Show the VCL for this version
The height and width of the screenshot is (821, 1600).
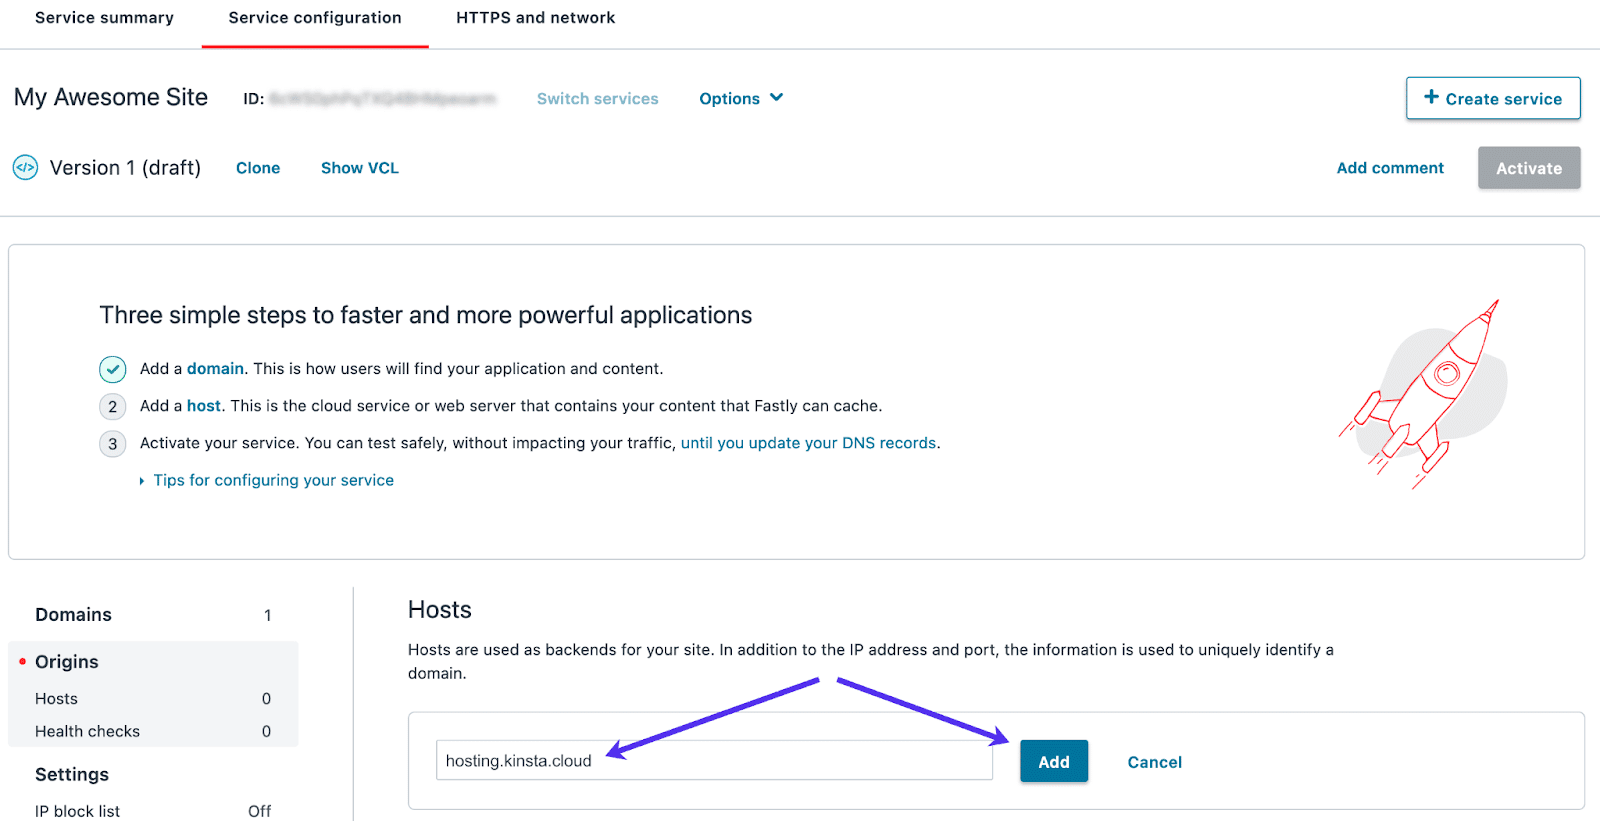(x=360, y=168)
